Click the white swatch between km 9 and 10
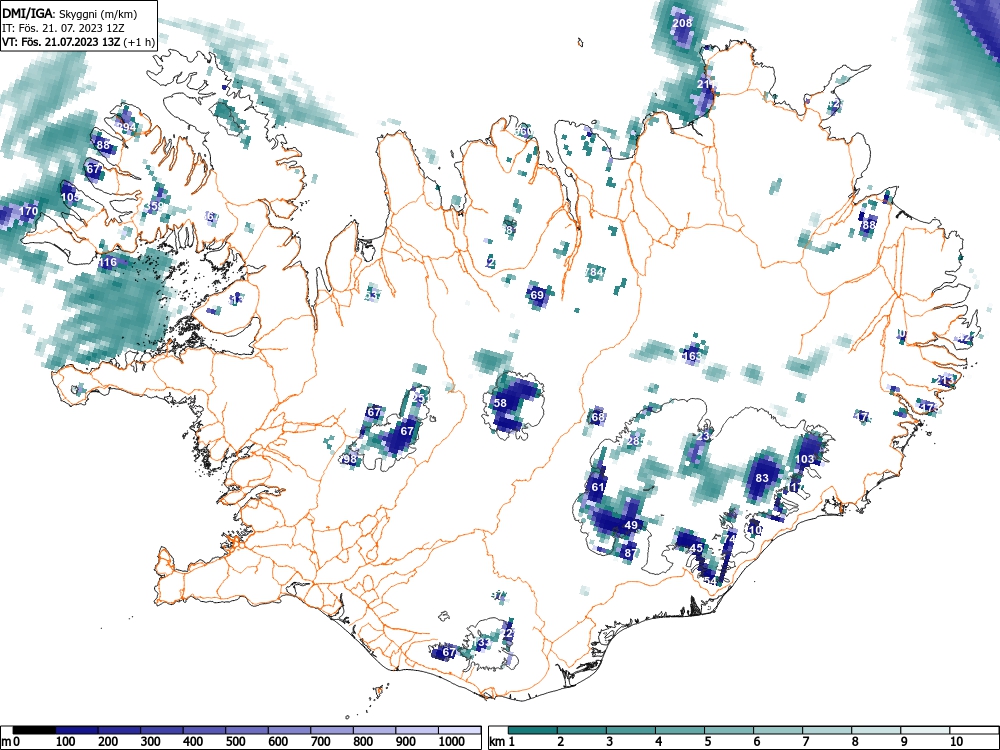Image resolution: width=1000 pixels, height=750 pixels. pyautogui.click(x=925, y=730)
